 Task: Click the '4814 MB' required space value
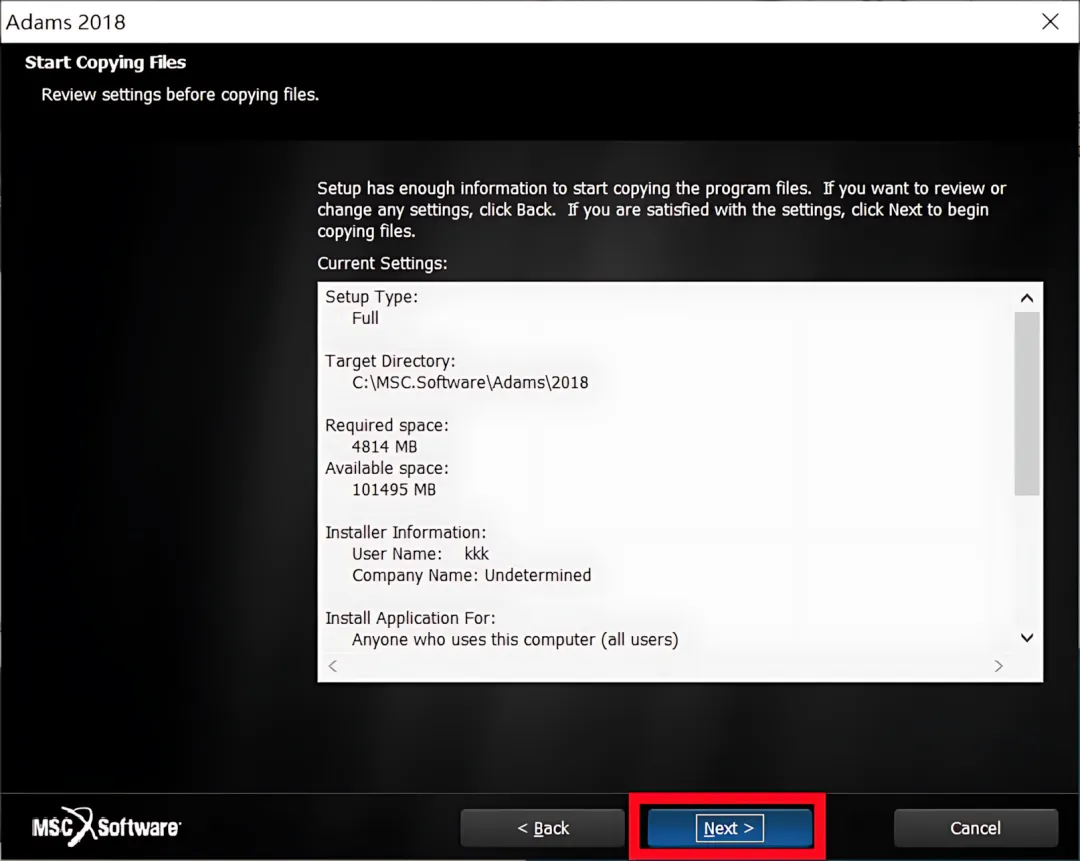point(384,447)
